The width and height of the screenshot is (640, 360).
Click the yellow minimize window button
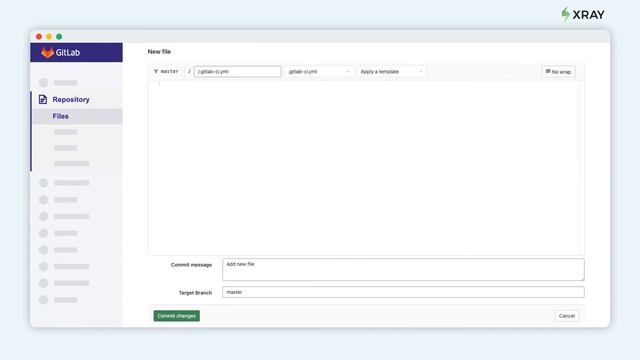point(49,37)
